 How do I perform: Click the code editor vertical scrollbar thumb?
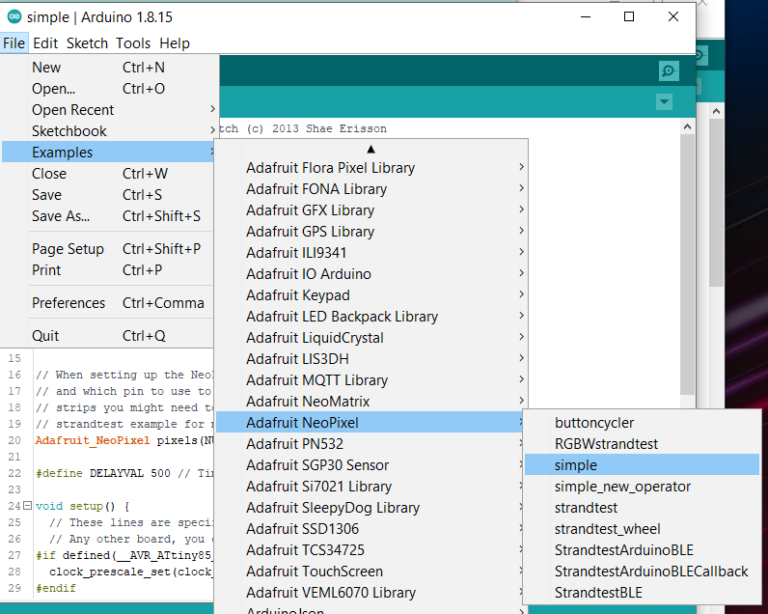(x=687, y=264)
